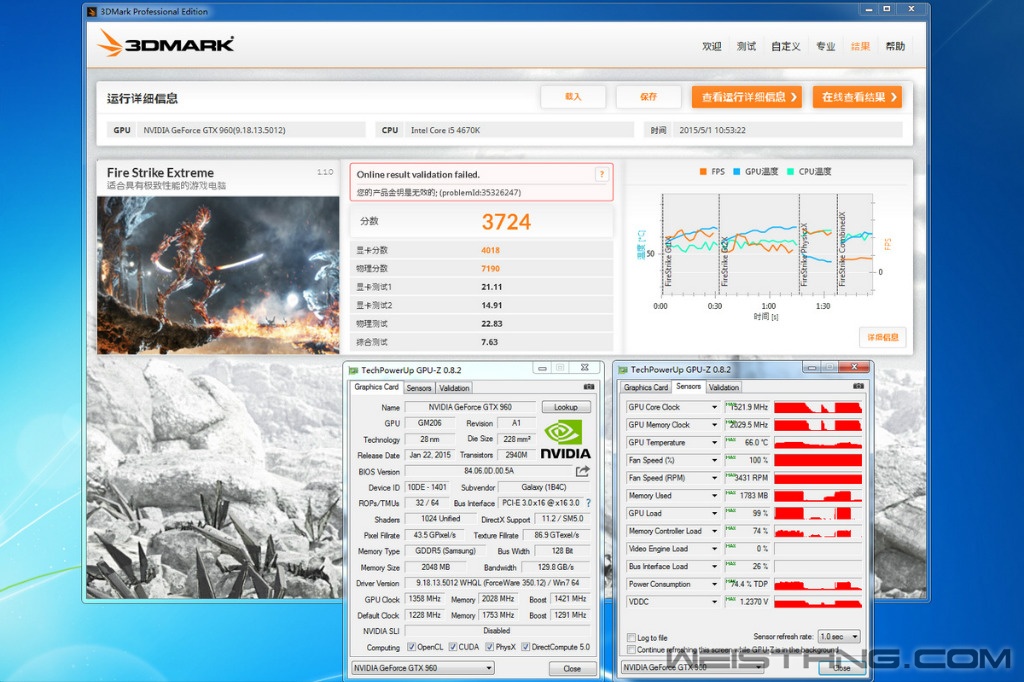Viewport: 1024px width, 682px height.
Task: Open the 帮助 menu in 3DMark
Action: (x=895, y=46)
